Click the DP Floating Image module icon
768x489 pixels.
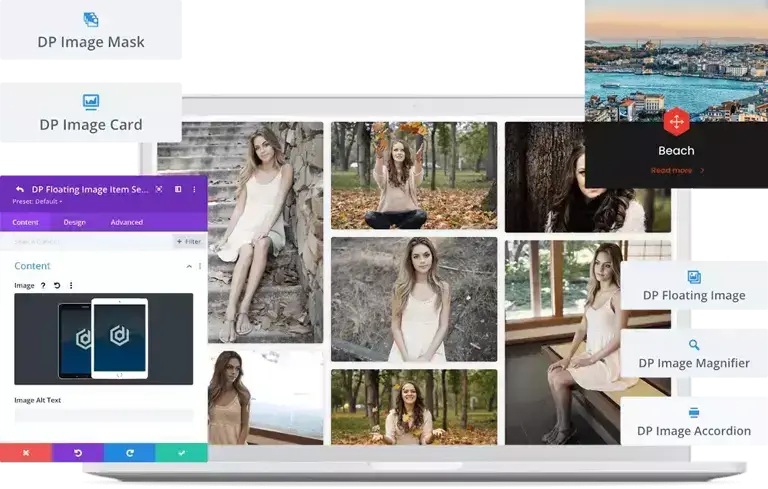tap(694, 277)
